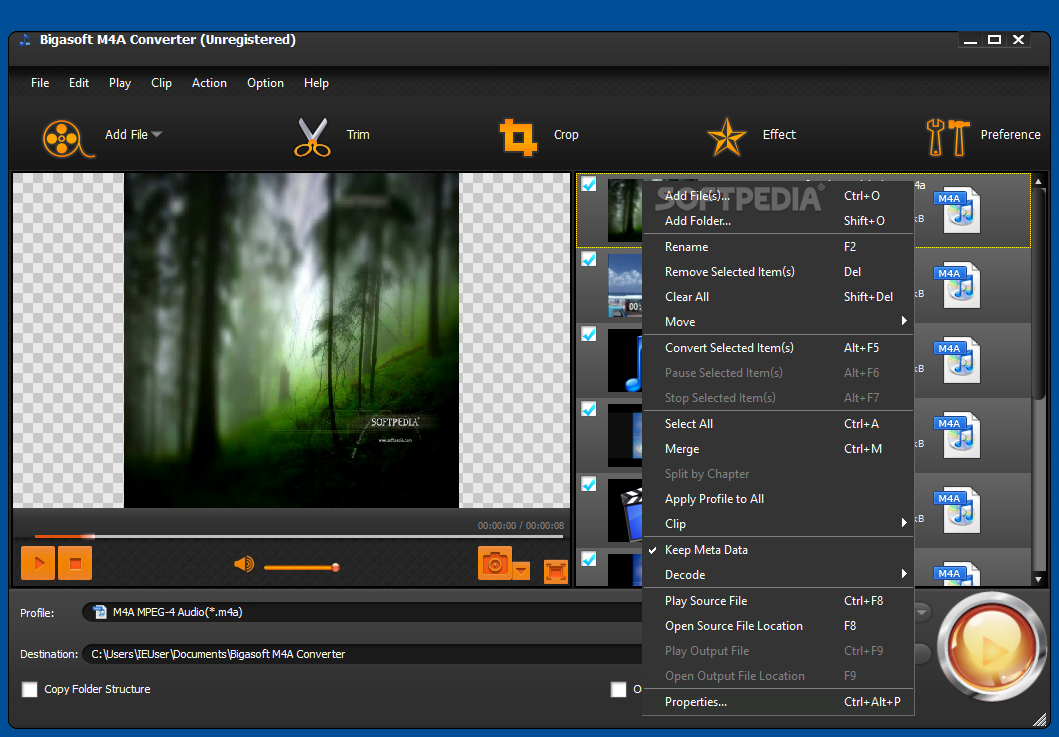This screenshot has width=1059, height=737.
Task: Click the file list scrollbar down arrow
Action: coord(1039,579)
